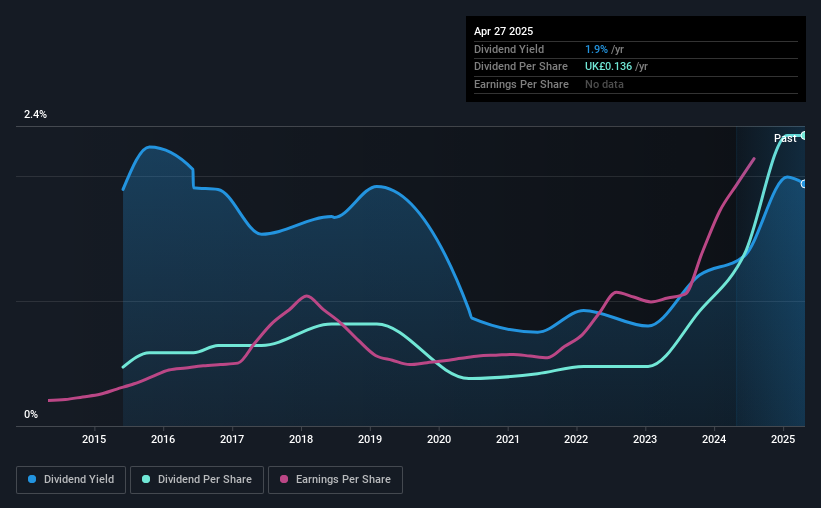Viewport: 821px width, 508px height.
Task: Click the 2024 x-axis label
Action: 714,439
